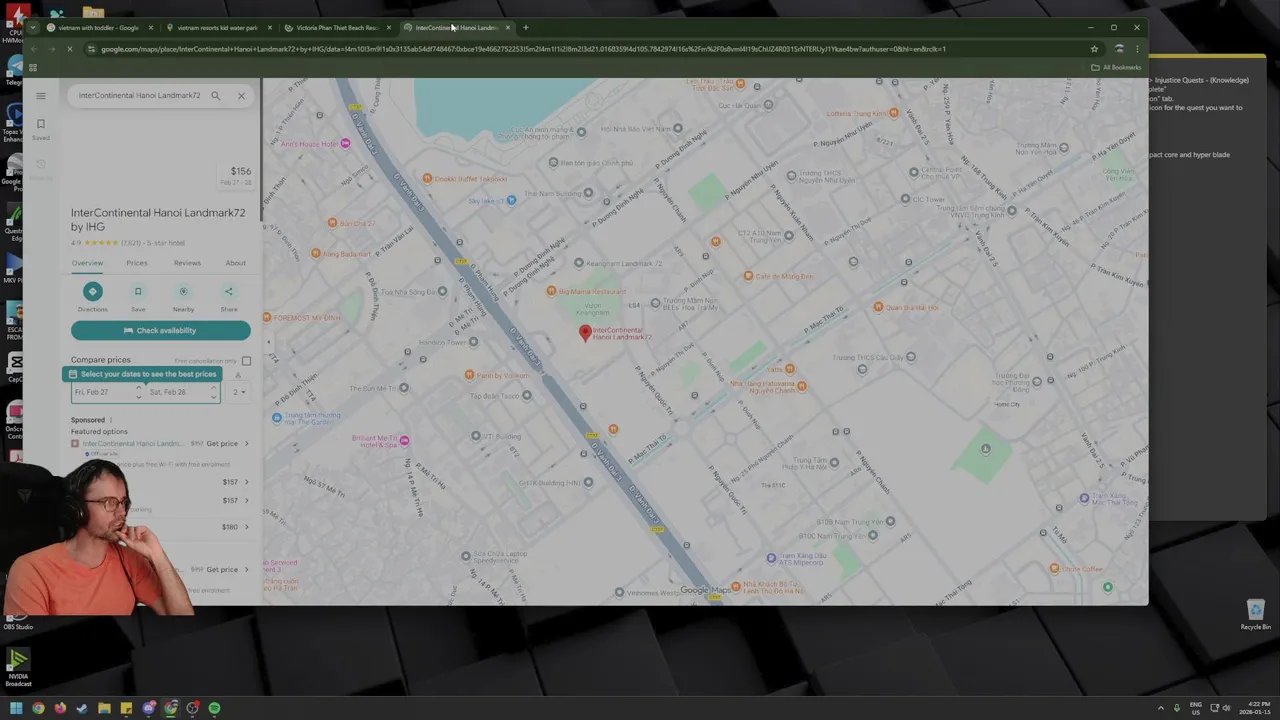This screenshot has height=720, width=1280.
Task: Open the browser tab search dropdown
Action: pos(33,28)
